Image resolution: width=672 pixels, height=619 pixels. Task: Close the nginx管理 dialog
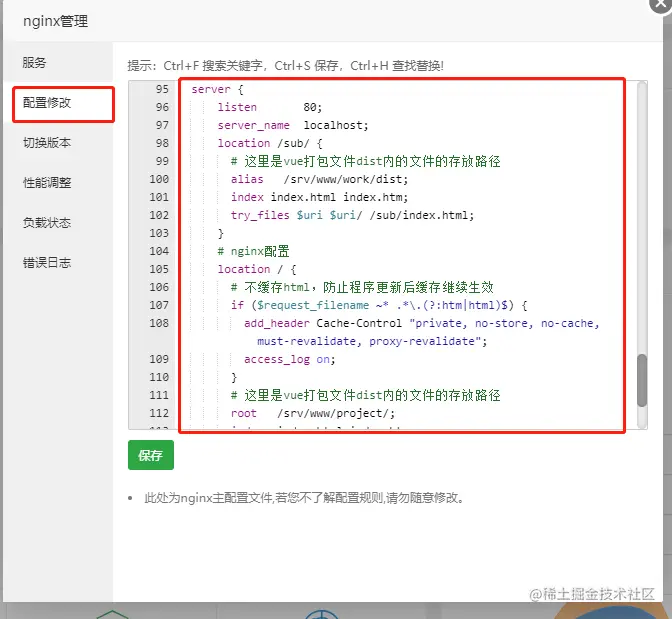click(661, 5)
